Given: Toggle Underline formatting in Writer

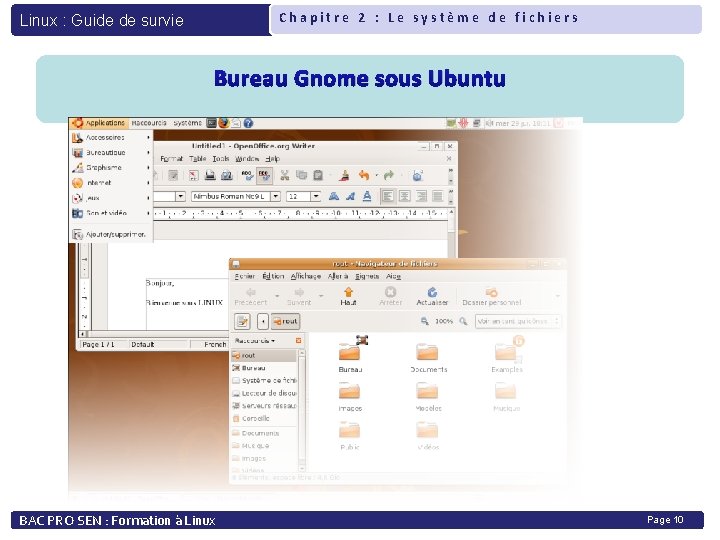Looking at the screenshot, I should (367, 197).
